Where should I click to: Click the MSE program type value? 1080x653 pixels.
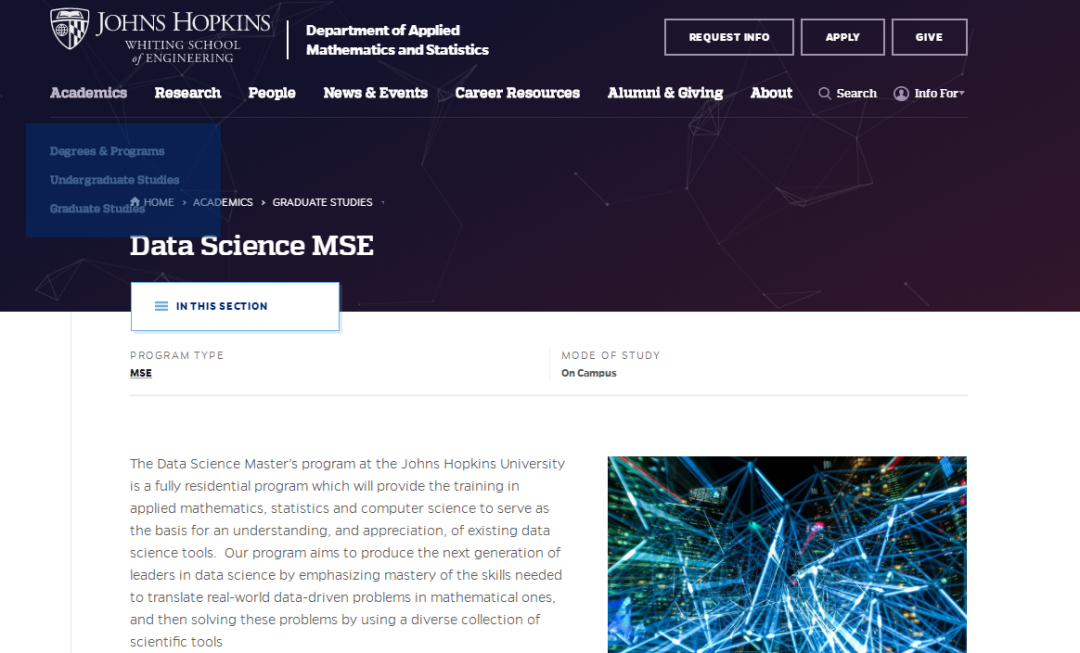point(141,373)
